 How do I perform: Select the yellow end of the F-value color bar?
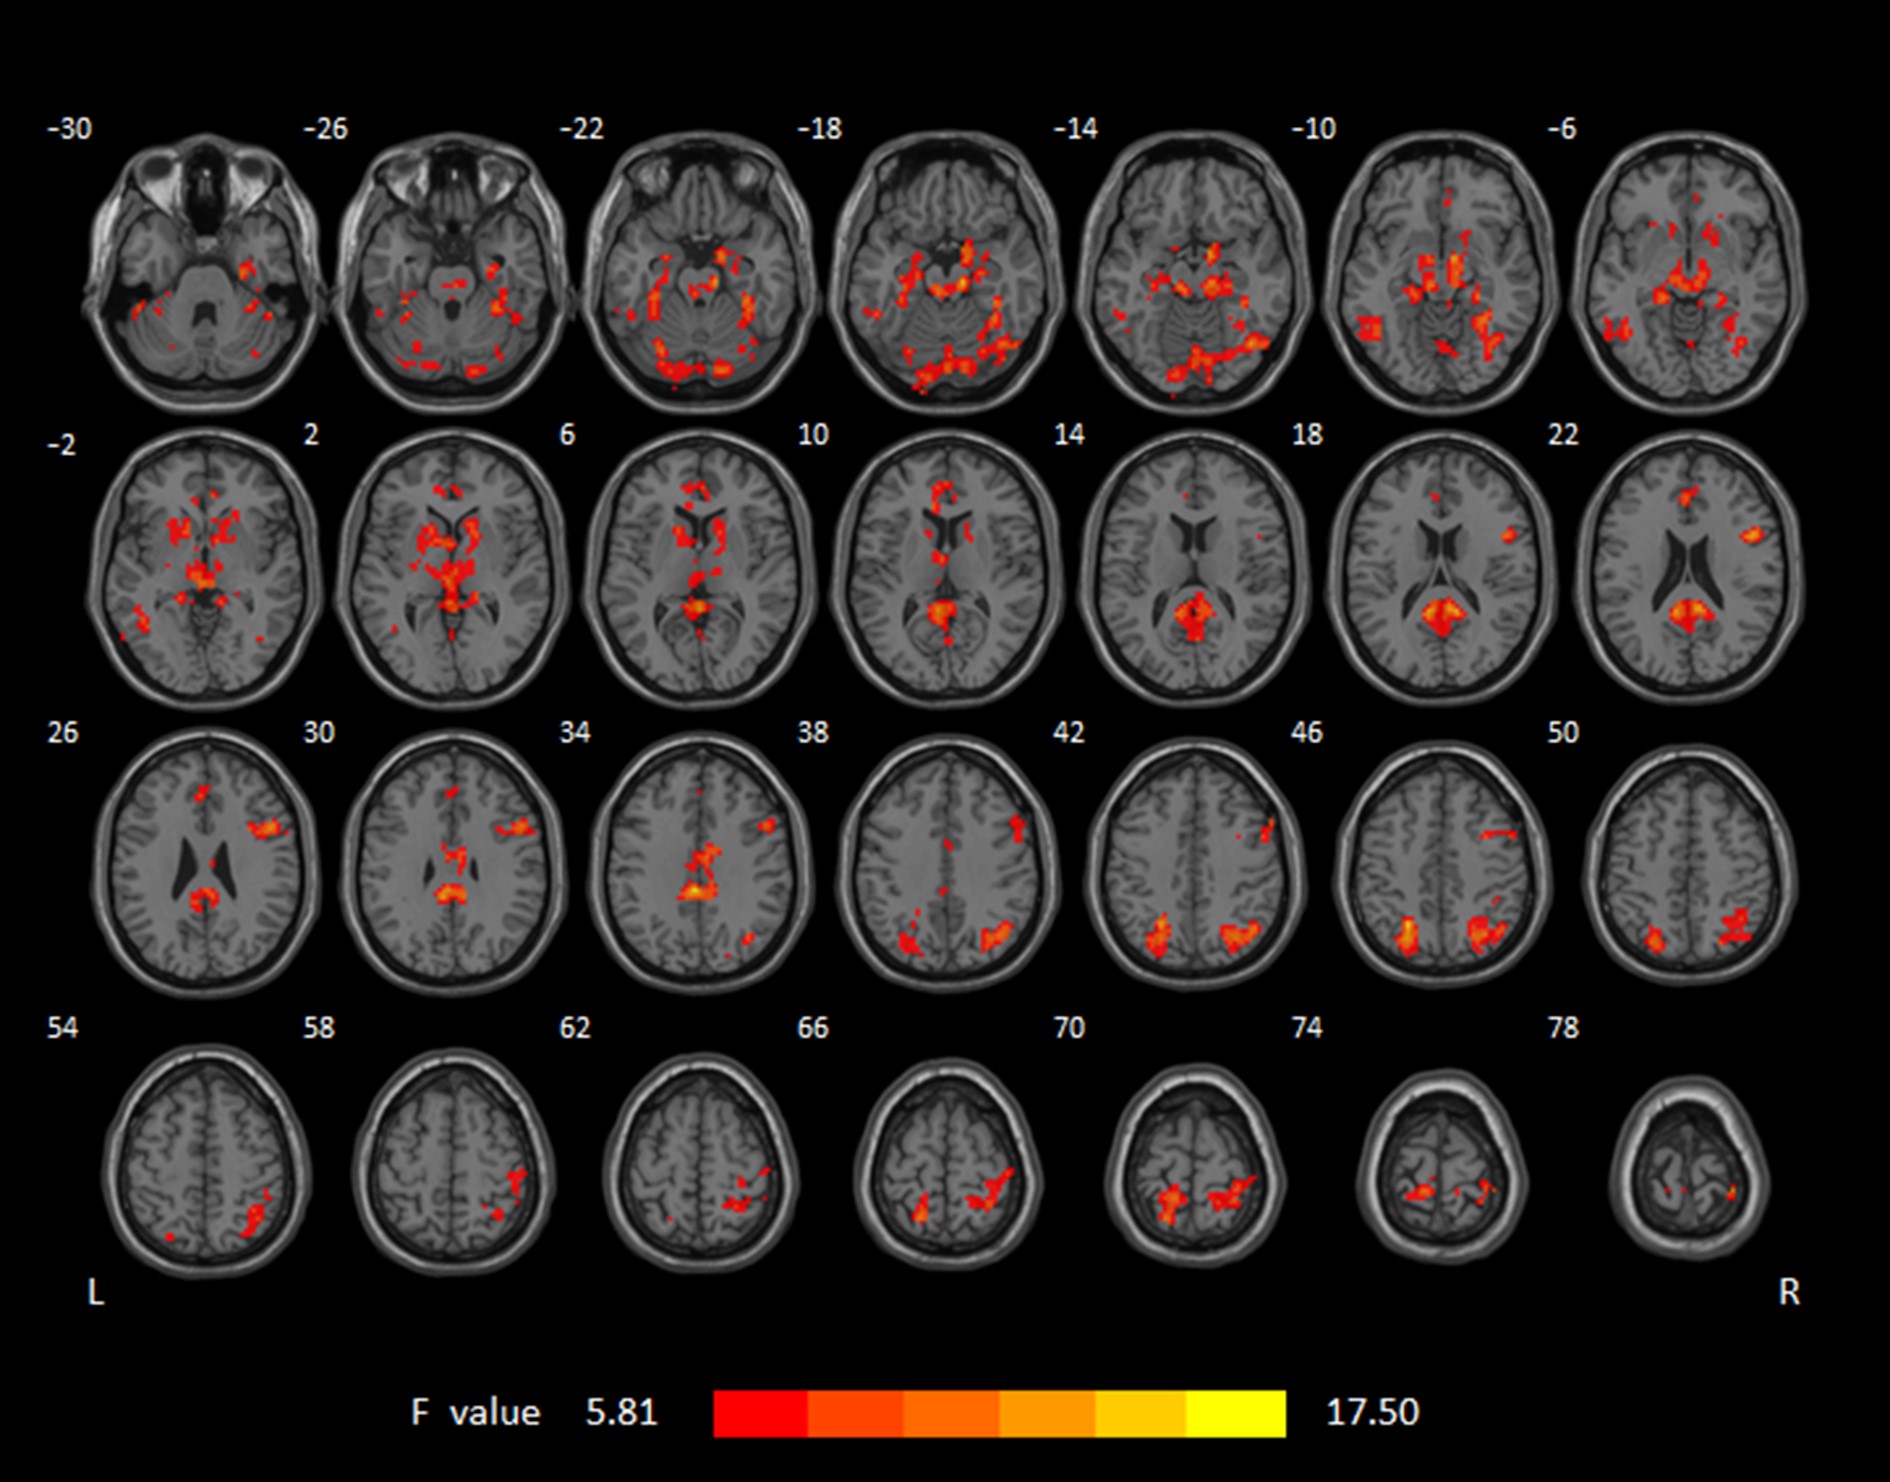[x=1237, y=1413]
